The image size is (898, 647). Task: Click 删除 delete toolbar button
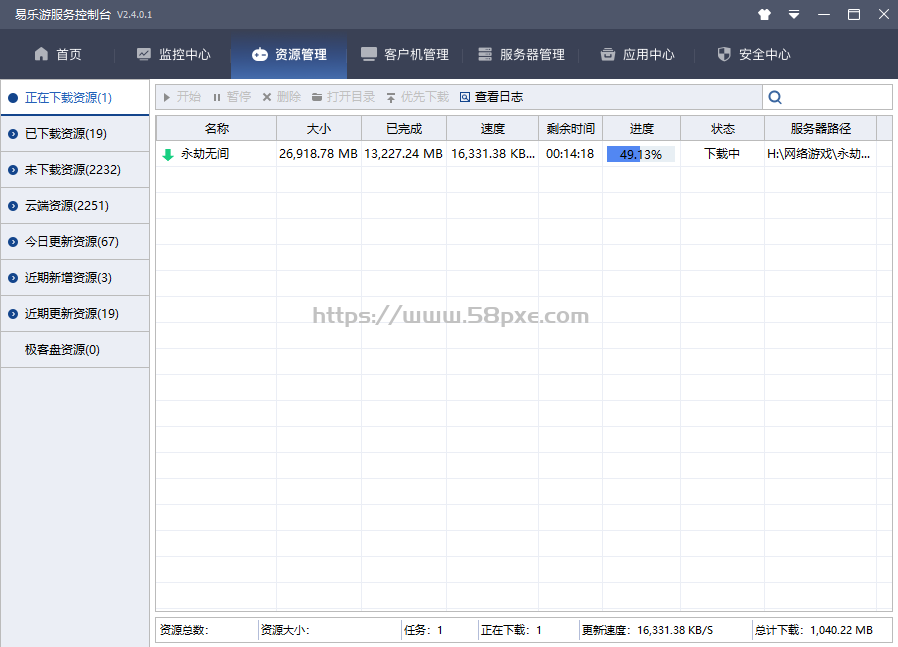pos(282,97)
